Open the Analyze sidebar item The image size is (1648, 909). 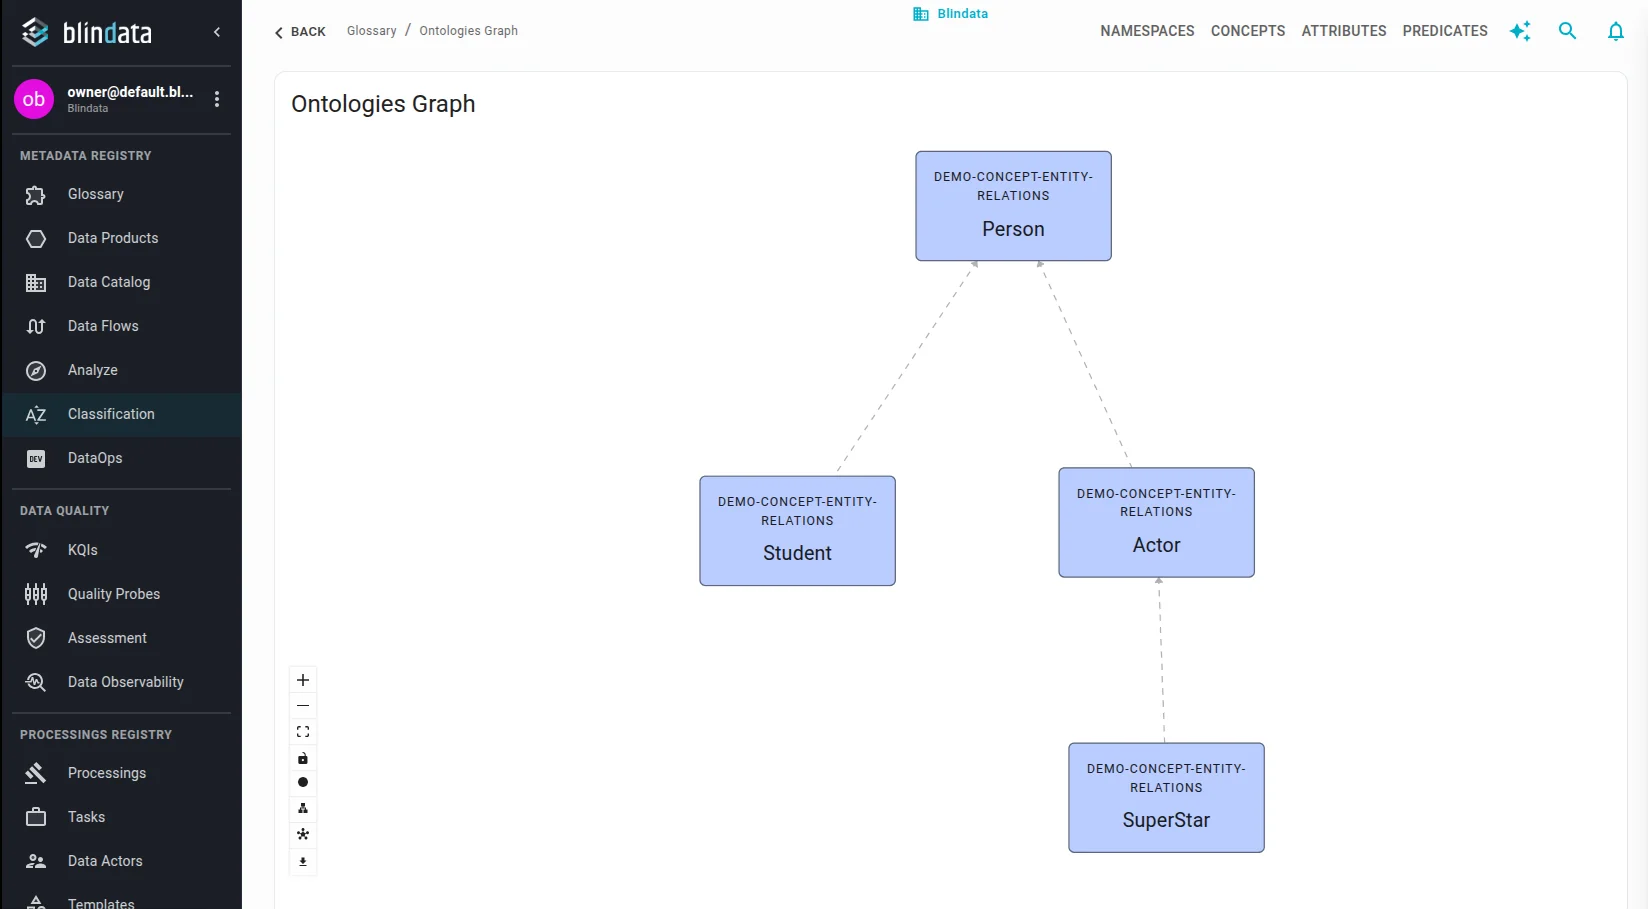coord(121,370)
